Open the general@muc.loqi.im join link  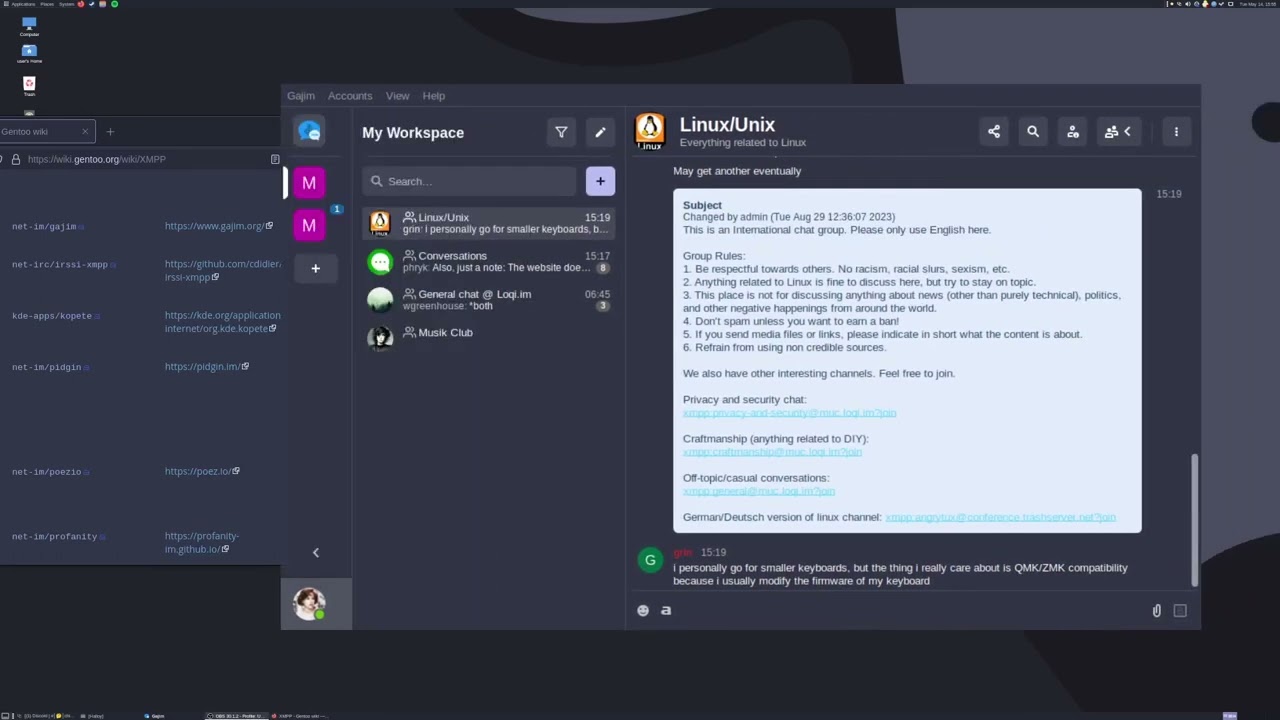[758, 491]
